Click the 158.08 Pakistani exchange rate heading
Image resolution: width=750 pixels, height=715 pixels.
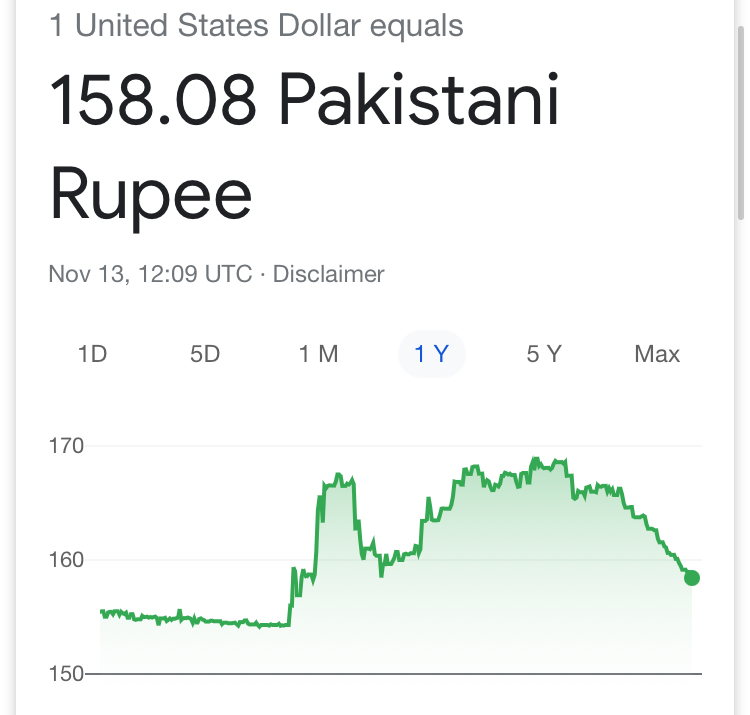point(304,100)
